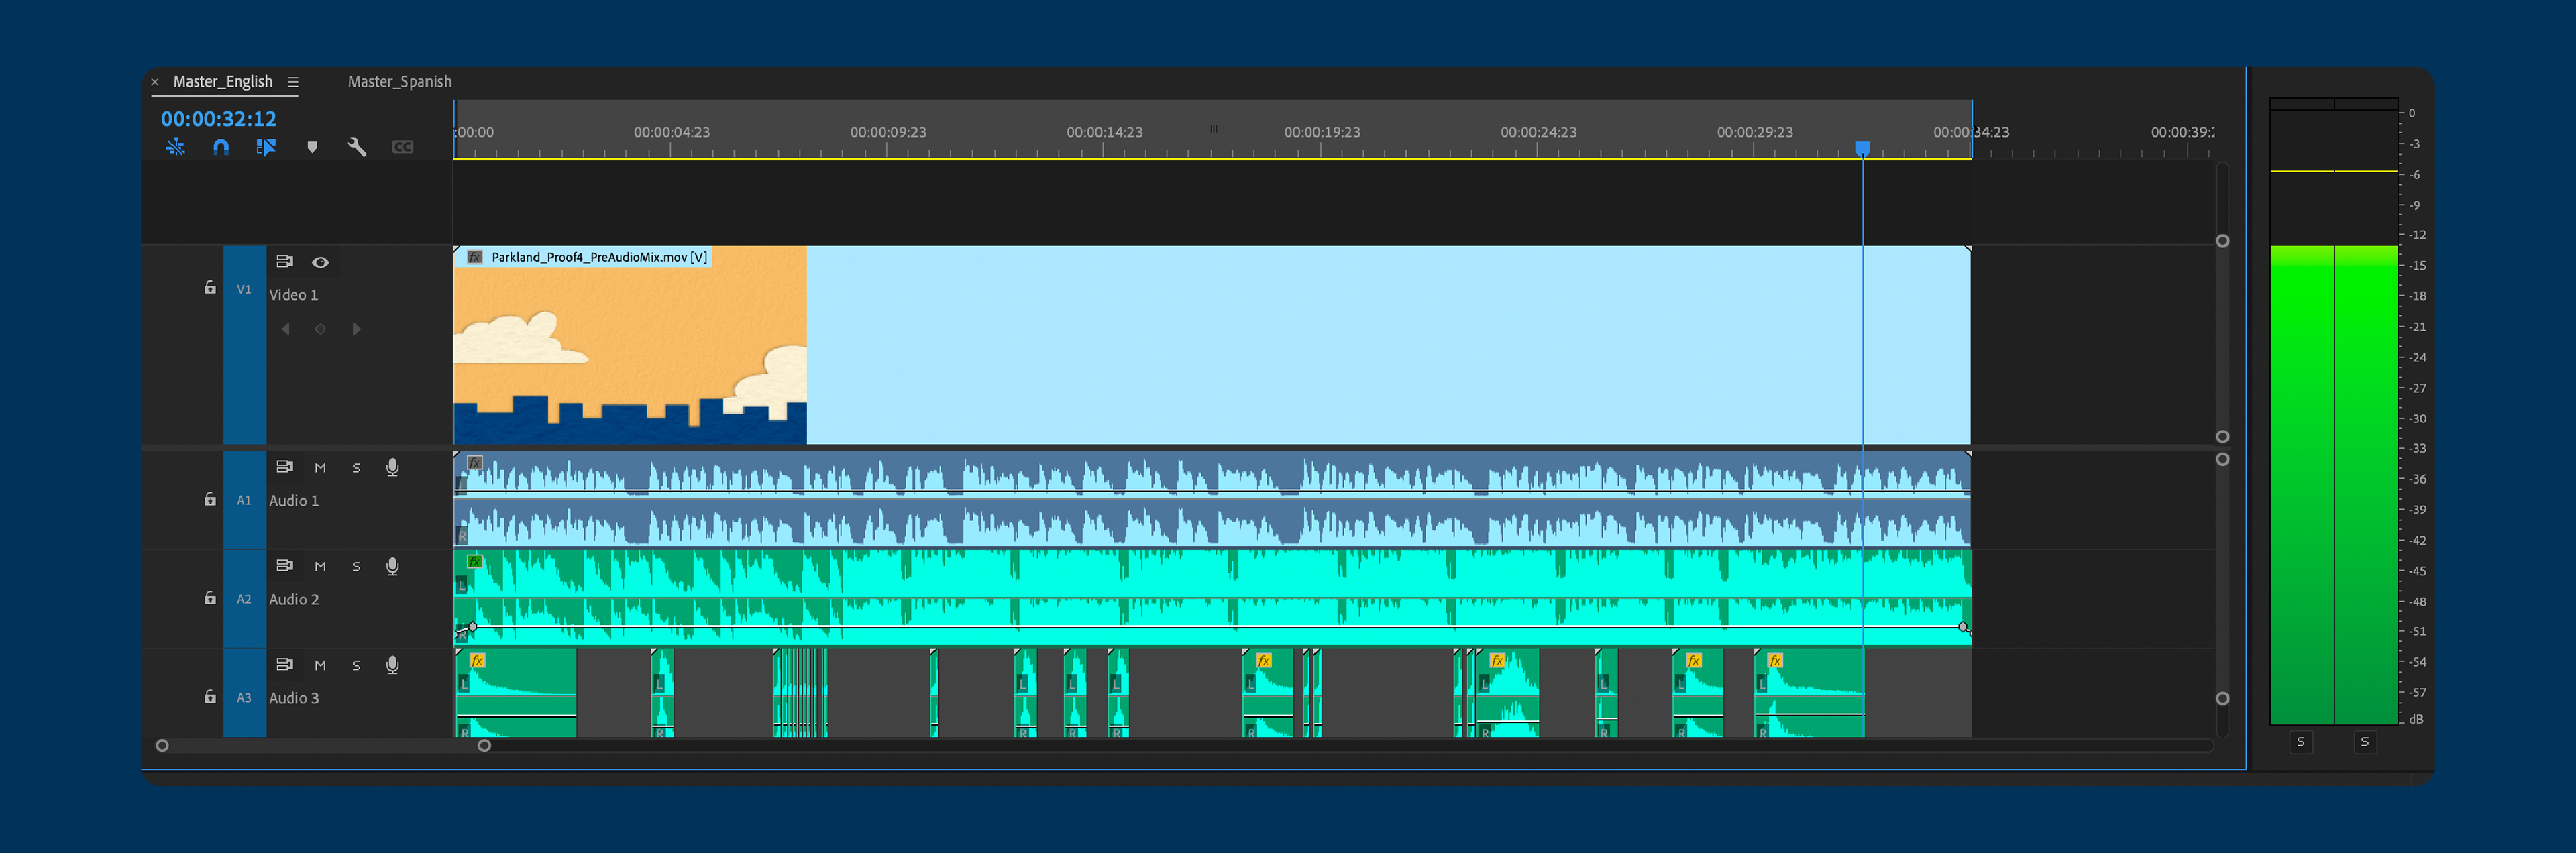Image resolution: width=2576 pixels, height=853 pixels.
Task: Toggle Linked Selection icon
Action: 266,147
